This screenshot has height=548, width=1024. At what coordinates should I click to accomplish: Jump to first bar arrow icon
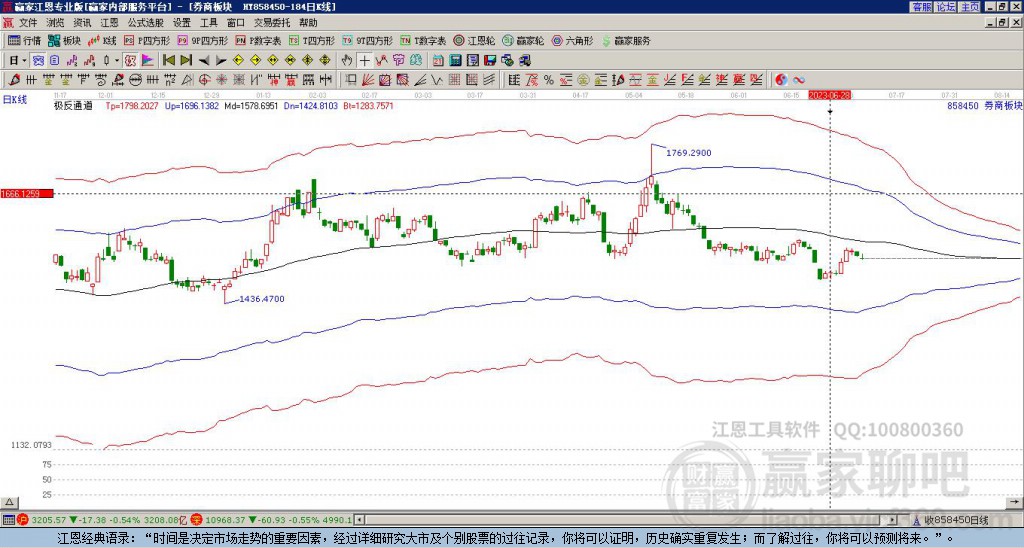pos(168,61)
